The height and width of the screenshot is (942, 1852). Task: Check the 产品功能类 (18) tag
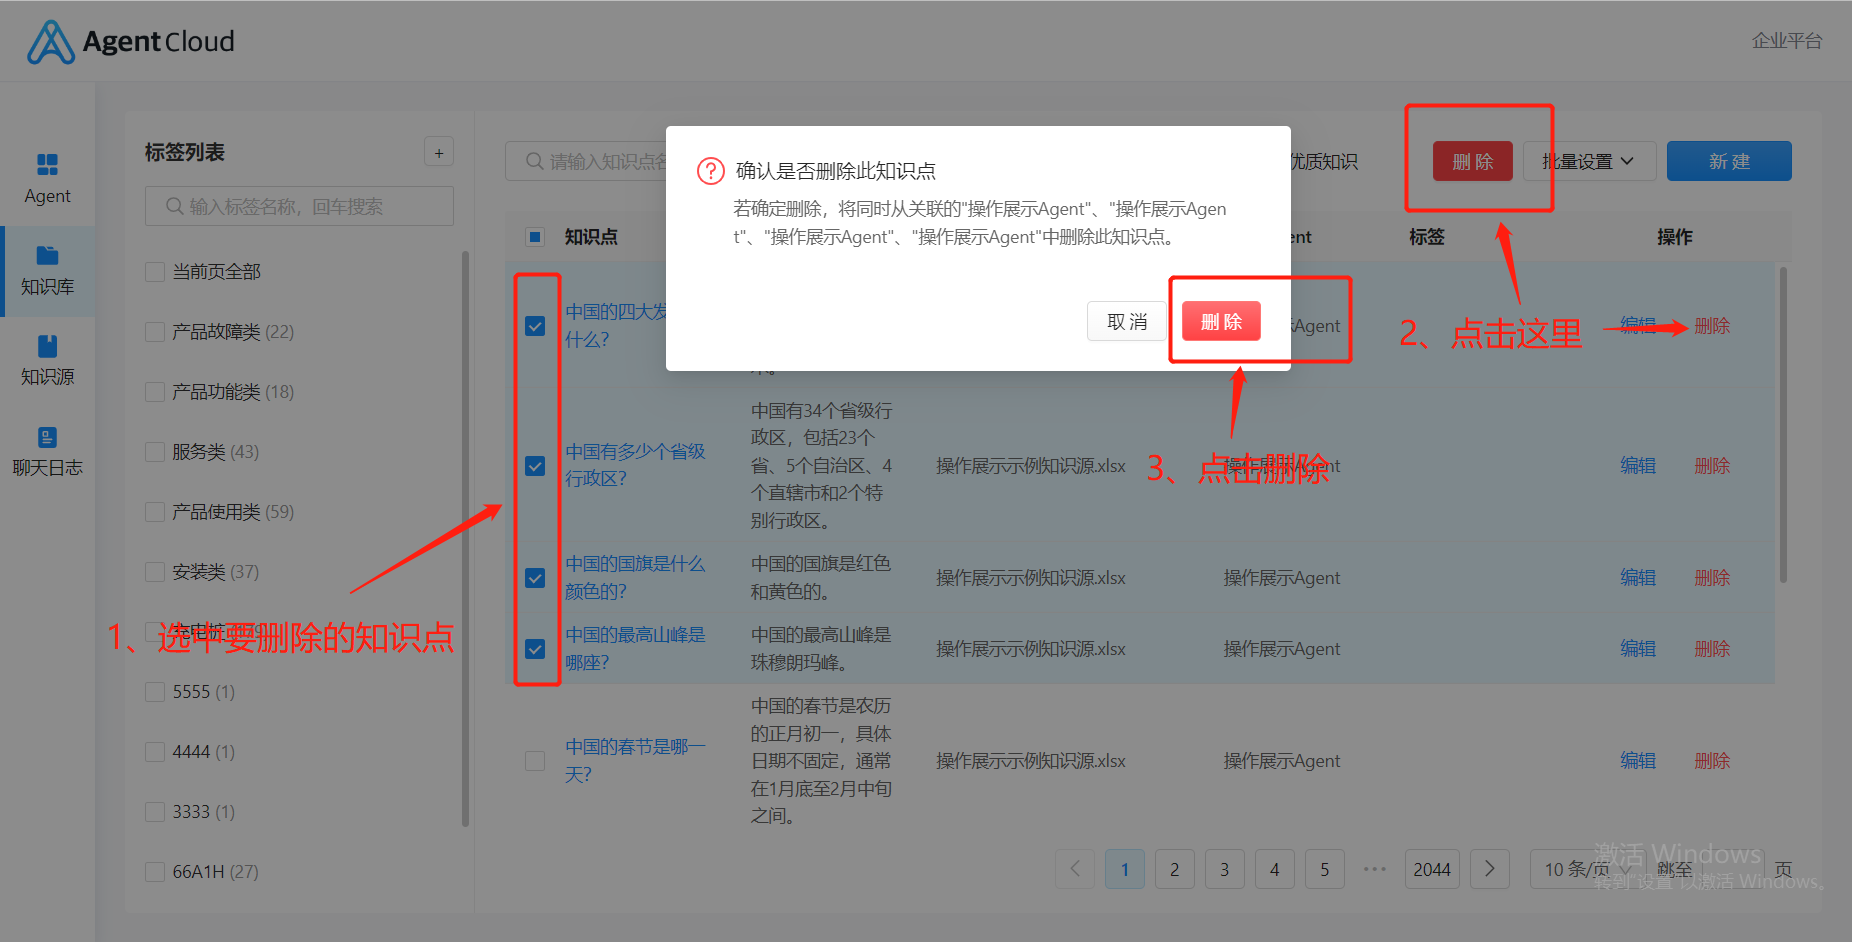click(155, 392)
